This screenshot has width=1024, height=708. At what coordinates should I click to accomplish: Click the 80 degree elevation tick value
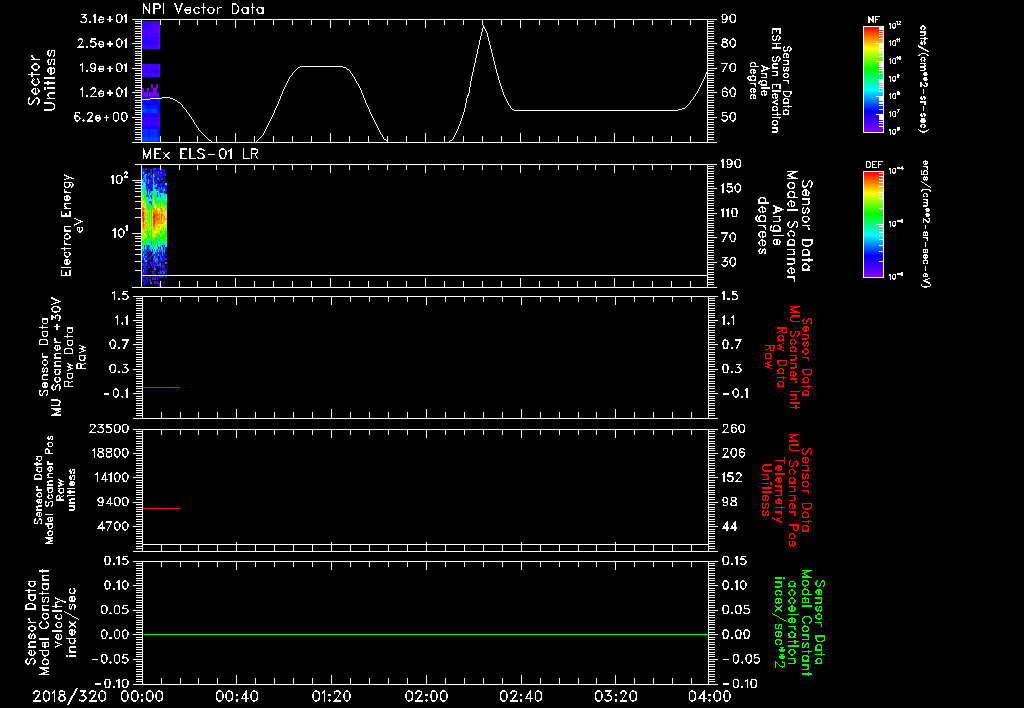(729, 43)
